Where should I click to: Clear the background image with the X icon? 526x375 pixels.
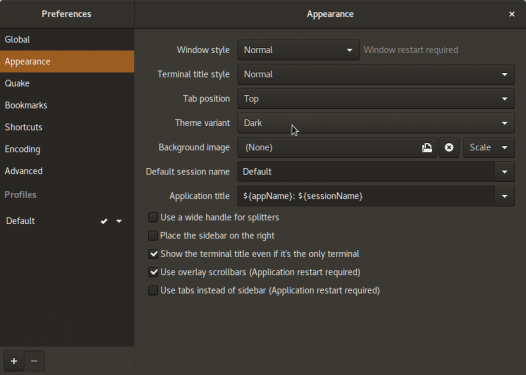(449, 148)
